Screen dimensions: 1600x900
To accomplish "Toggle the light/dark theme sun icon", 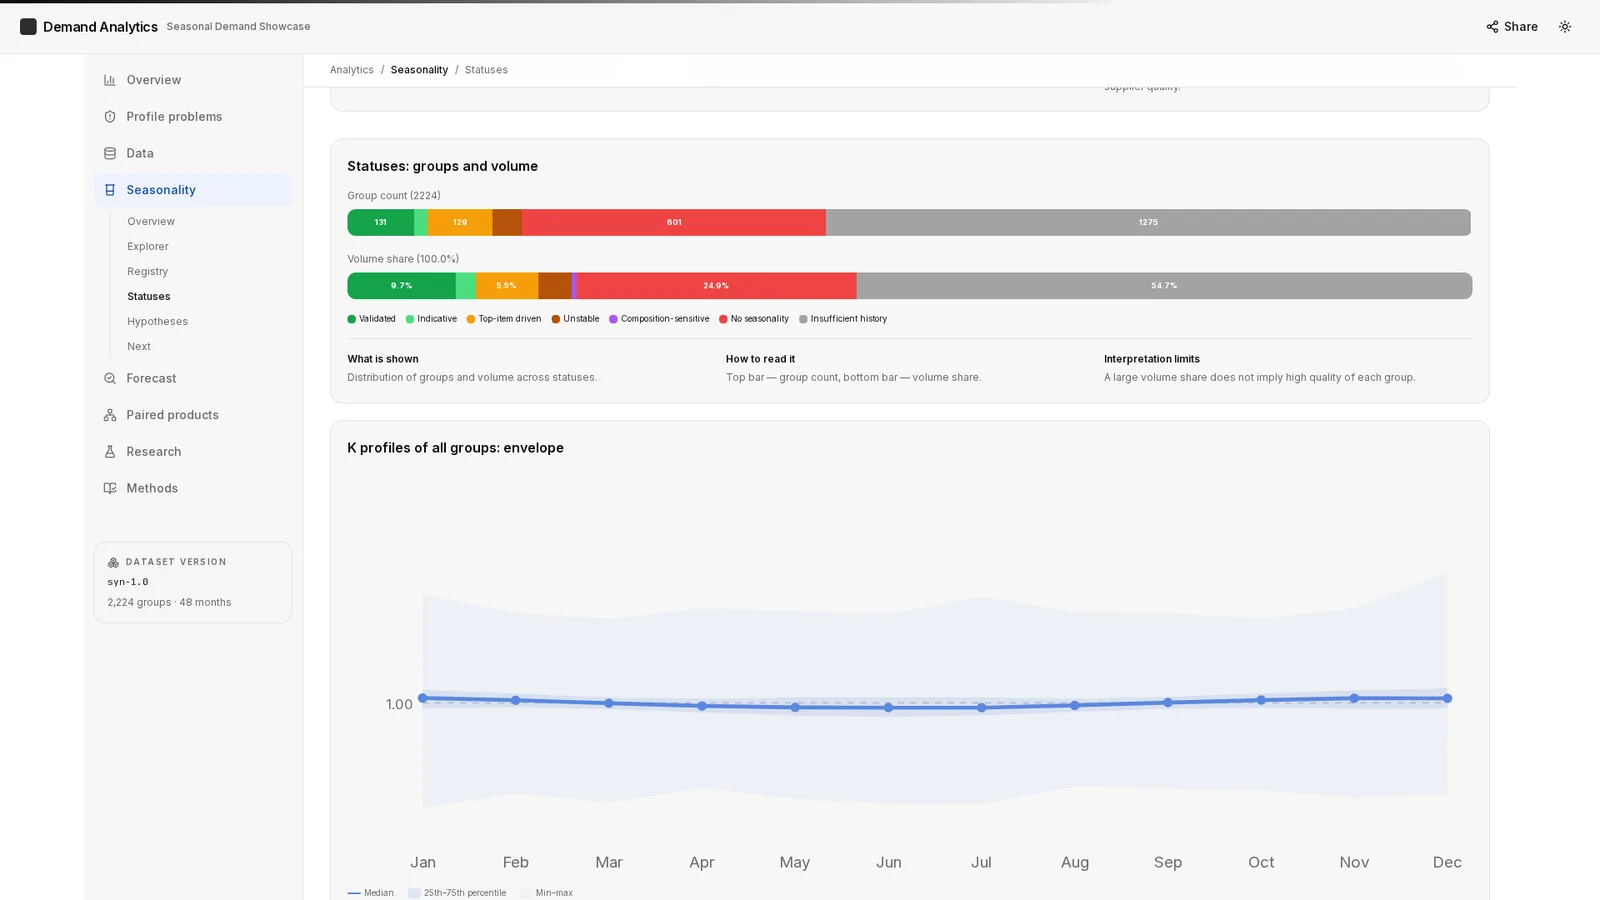I will point(1565,27).
